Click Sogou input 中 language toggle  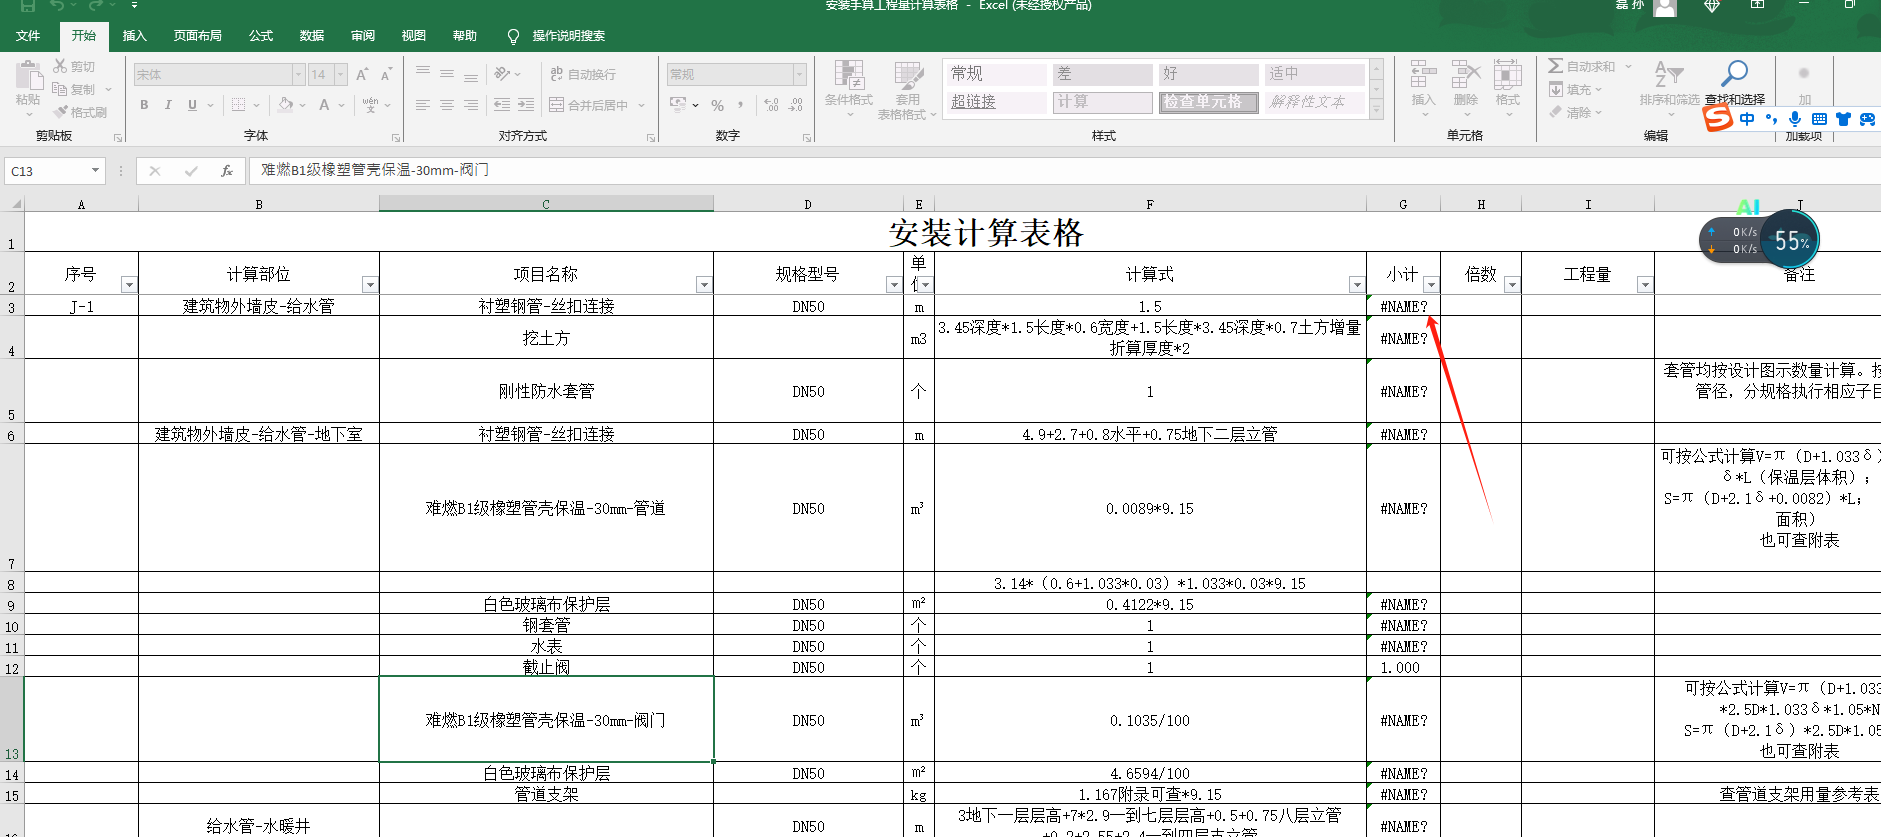pos(1747,119)
